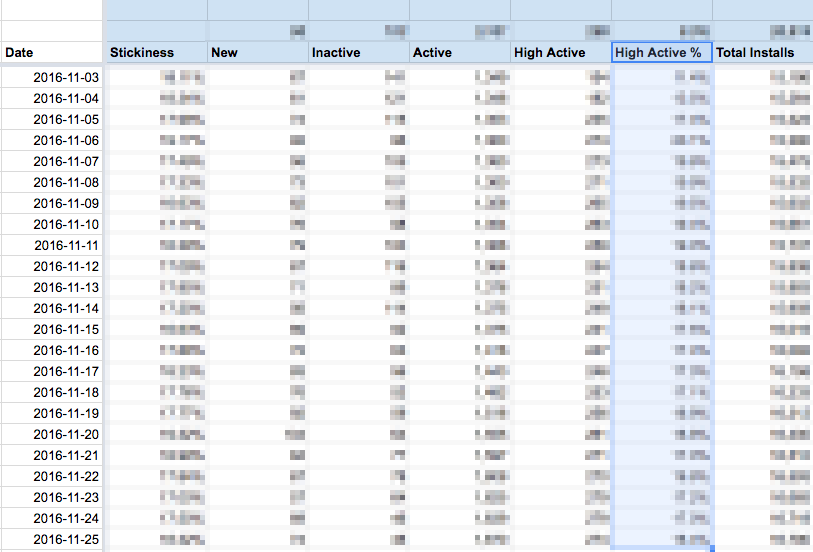The image size is (813, 552).
Task: Click the date cell 2016-11-12
Action: click(52, 266)
